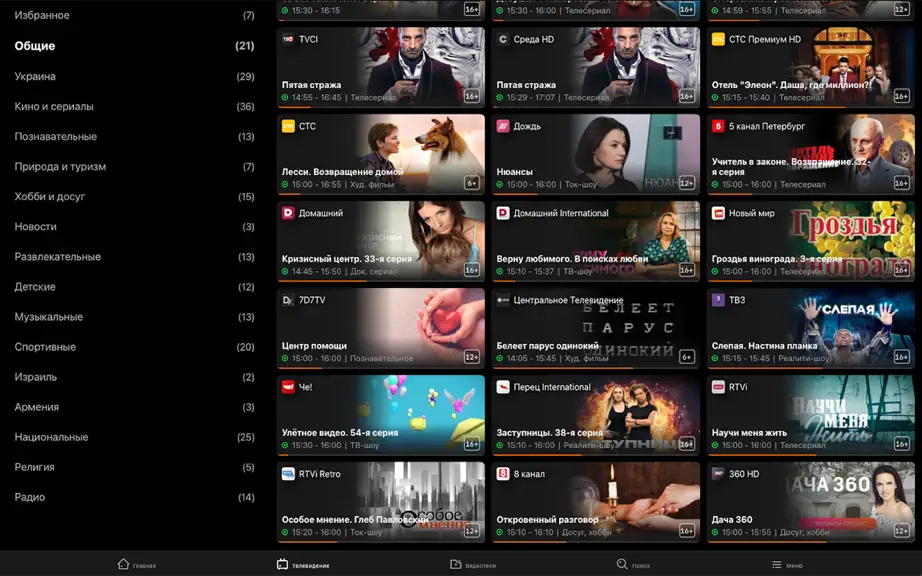Click the СТС Премиум HD logo
The width and height of the screenshot is (922, 576).
tap(718, 39)
